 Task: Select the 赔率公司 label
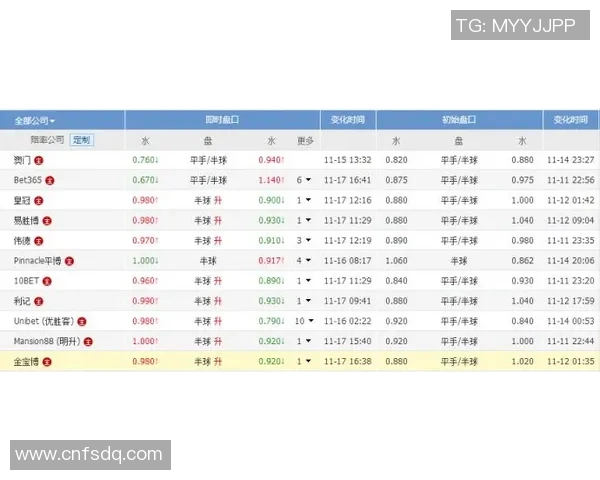(46, 140)
